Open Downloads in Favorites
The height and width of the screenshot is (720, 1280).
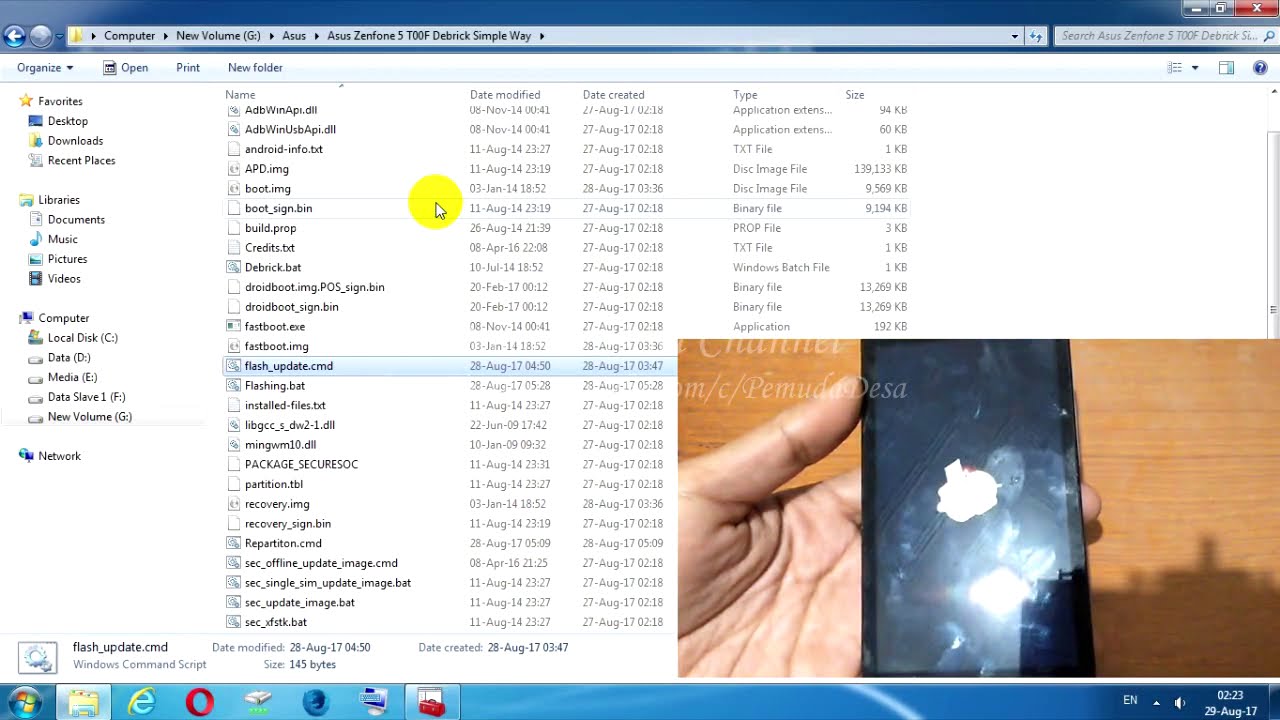pos(75,141)
